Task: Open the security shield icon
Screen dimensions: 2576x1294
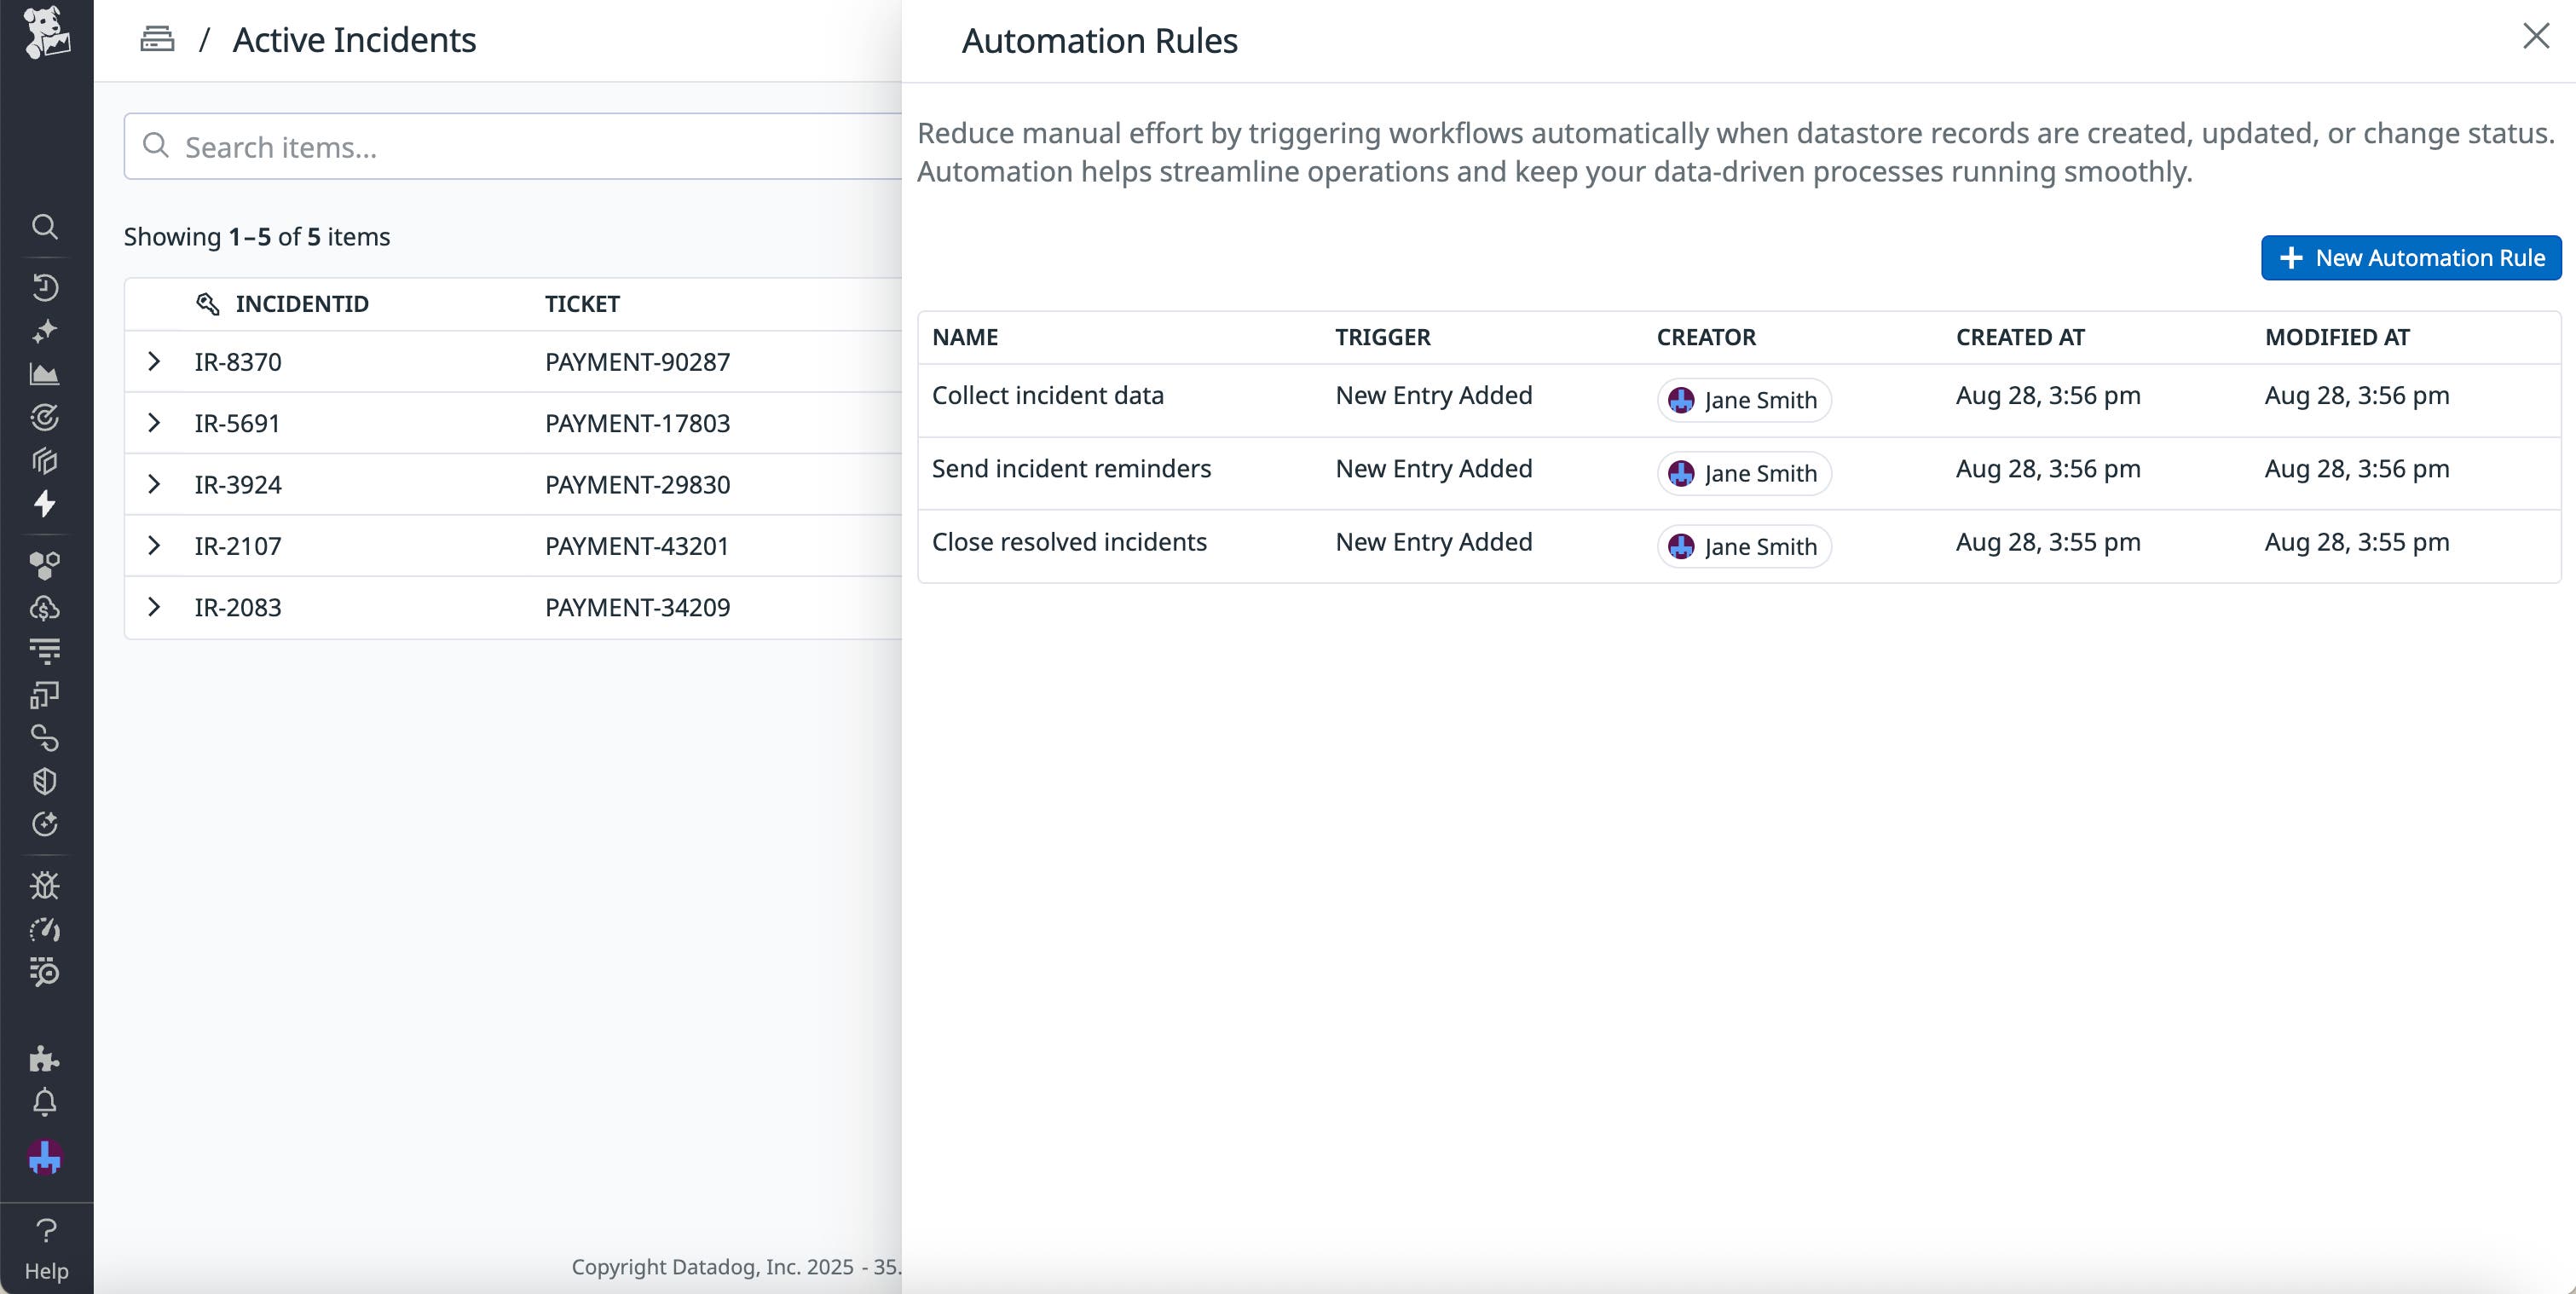Action: (45, 781)
